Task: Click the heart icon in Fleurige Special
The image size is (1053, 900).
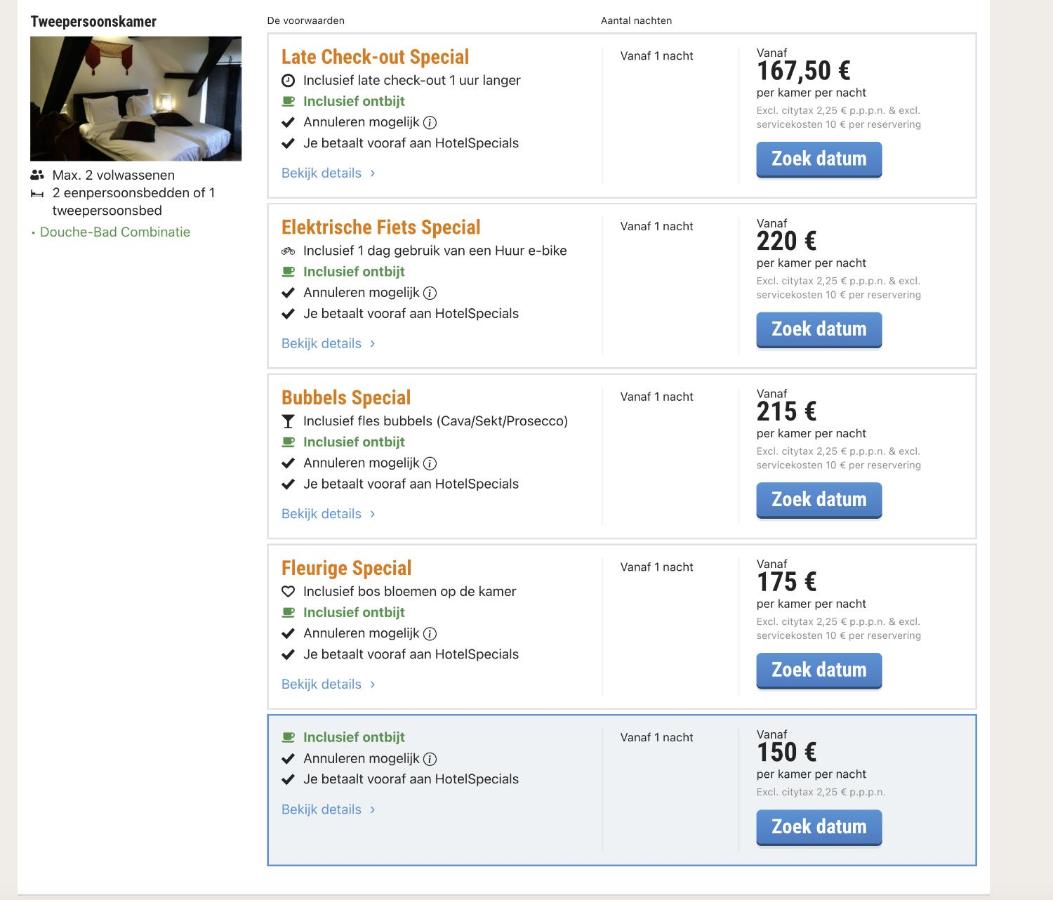Action: pyautogui.click(x=288, y=592)
